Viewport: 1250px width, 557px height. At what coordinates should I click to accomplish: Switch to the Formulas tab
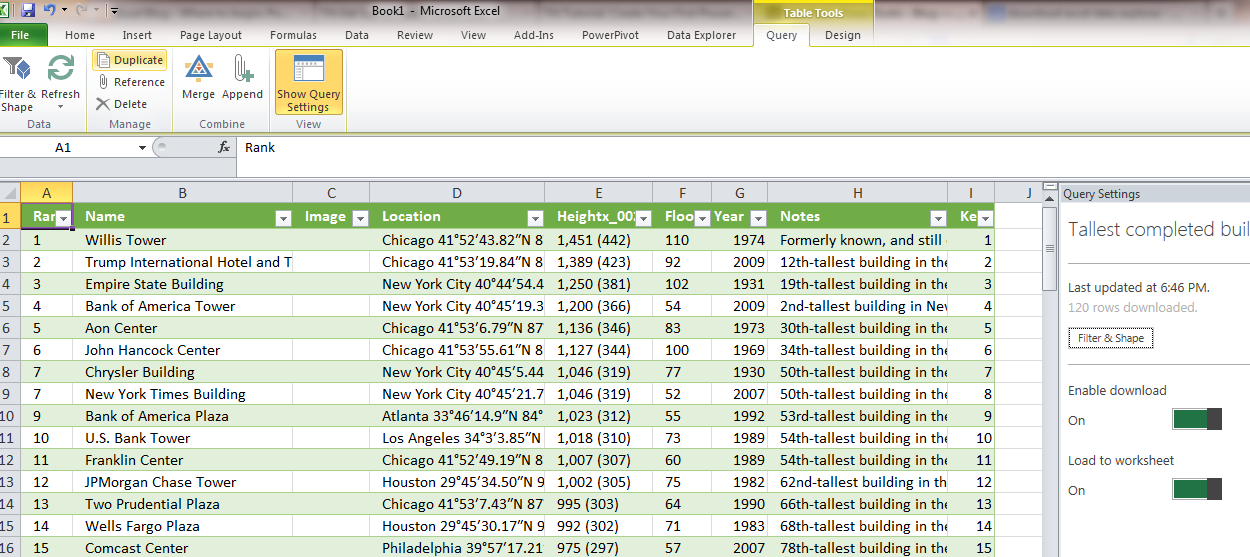click(x=294, y=35)
